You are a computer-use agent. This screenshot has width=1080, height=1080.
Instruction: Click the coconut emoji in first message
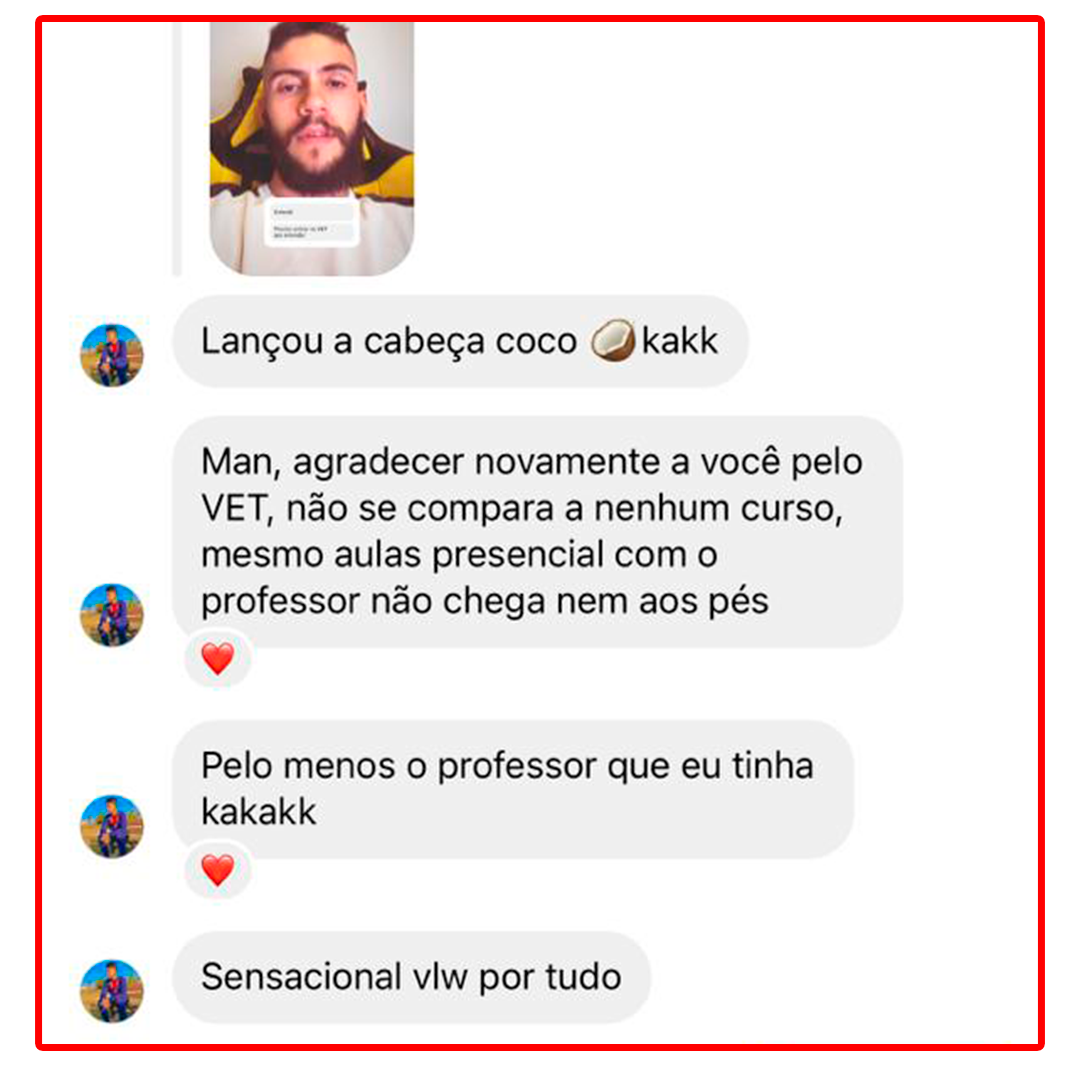pos(612,340)
